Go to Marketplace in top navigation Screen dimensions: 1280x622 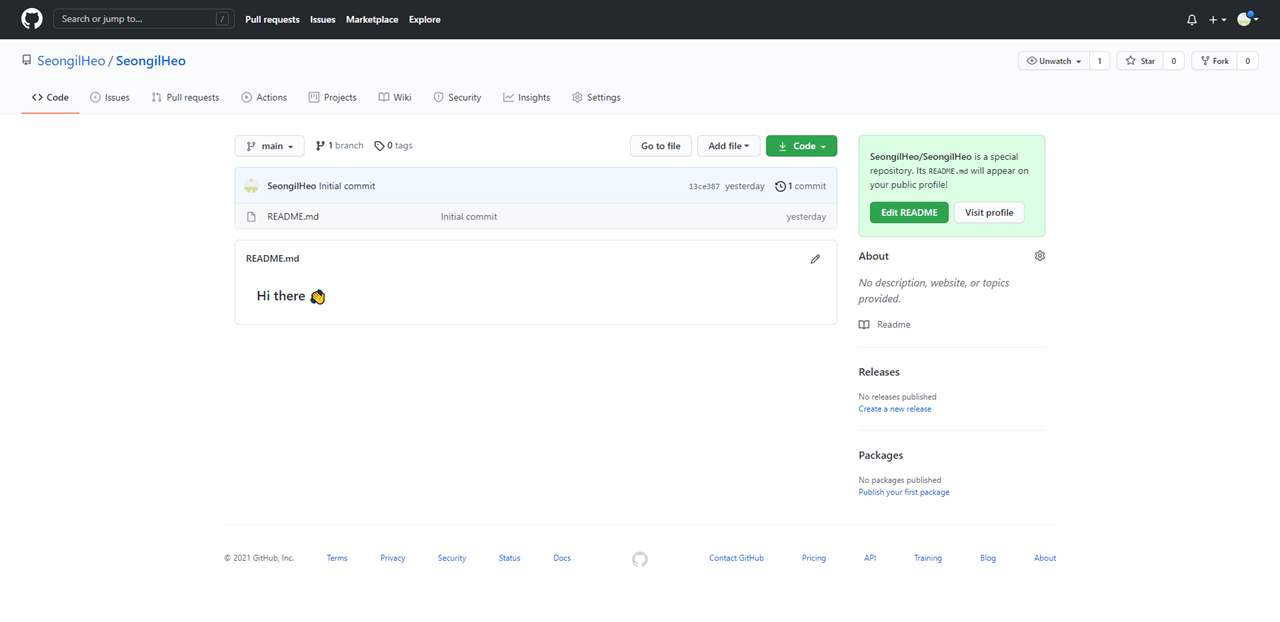coord(372,19)
